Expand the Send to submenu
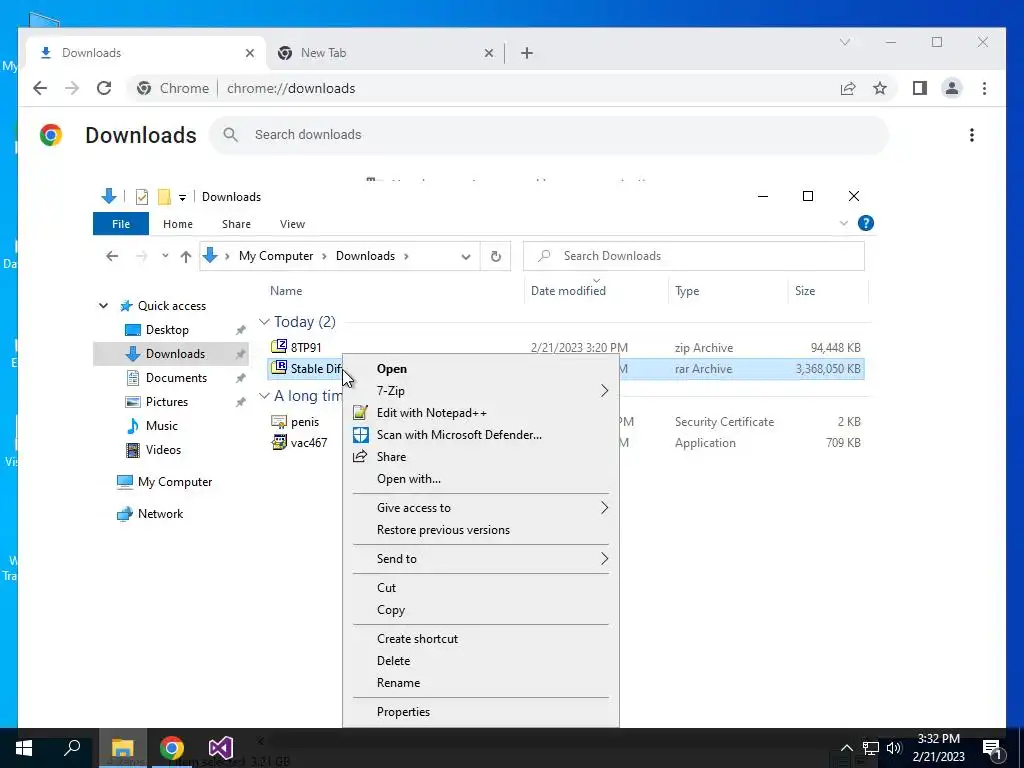This screenshot has width=1024, height=768. pos(481,559)
